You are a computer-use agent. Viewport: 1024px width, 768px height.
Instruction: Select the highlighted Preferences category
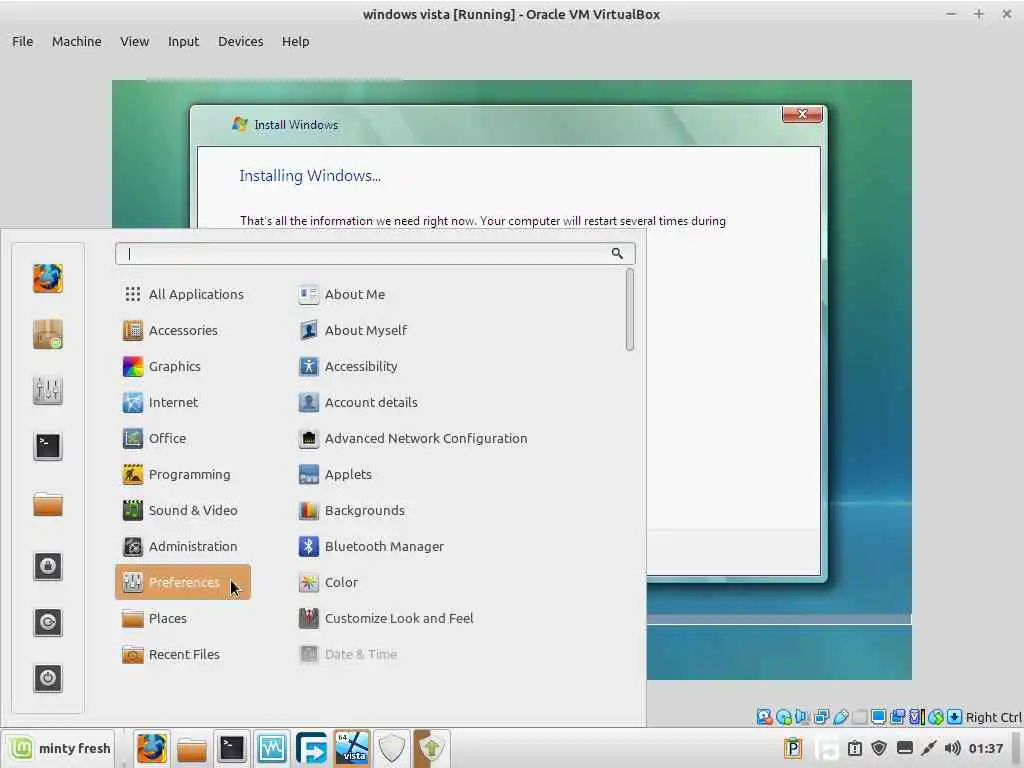pos(183,582)
